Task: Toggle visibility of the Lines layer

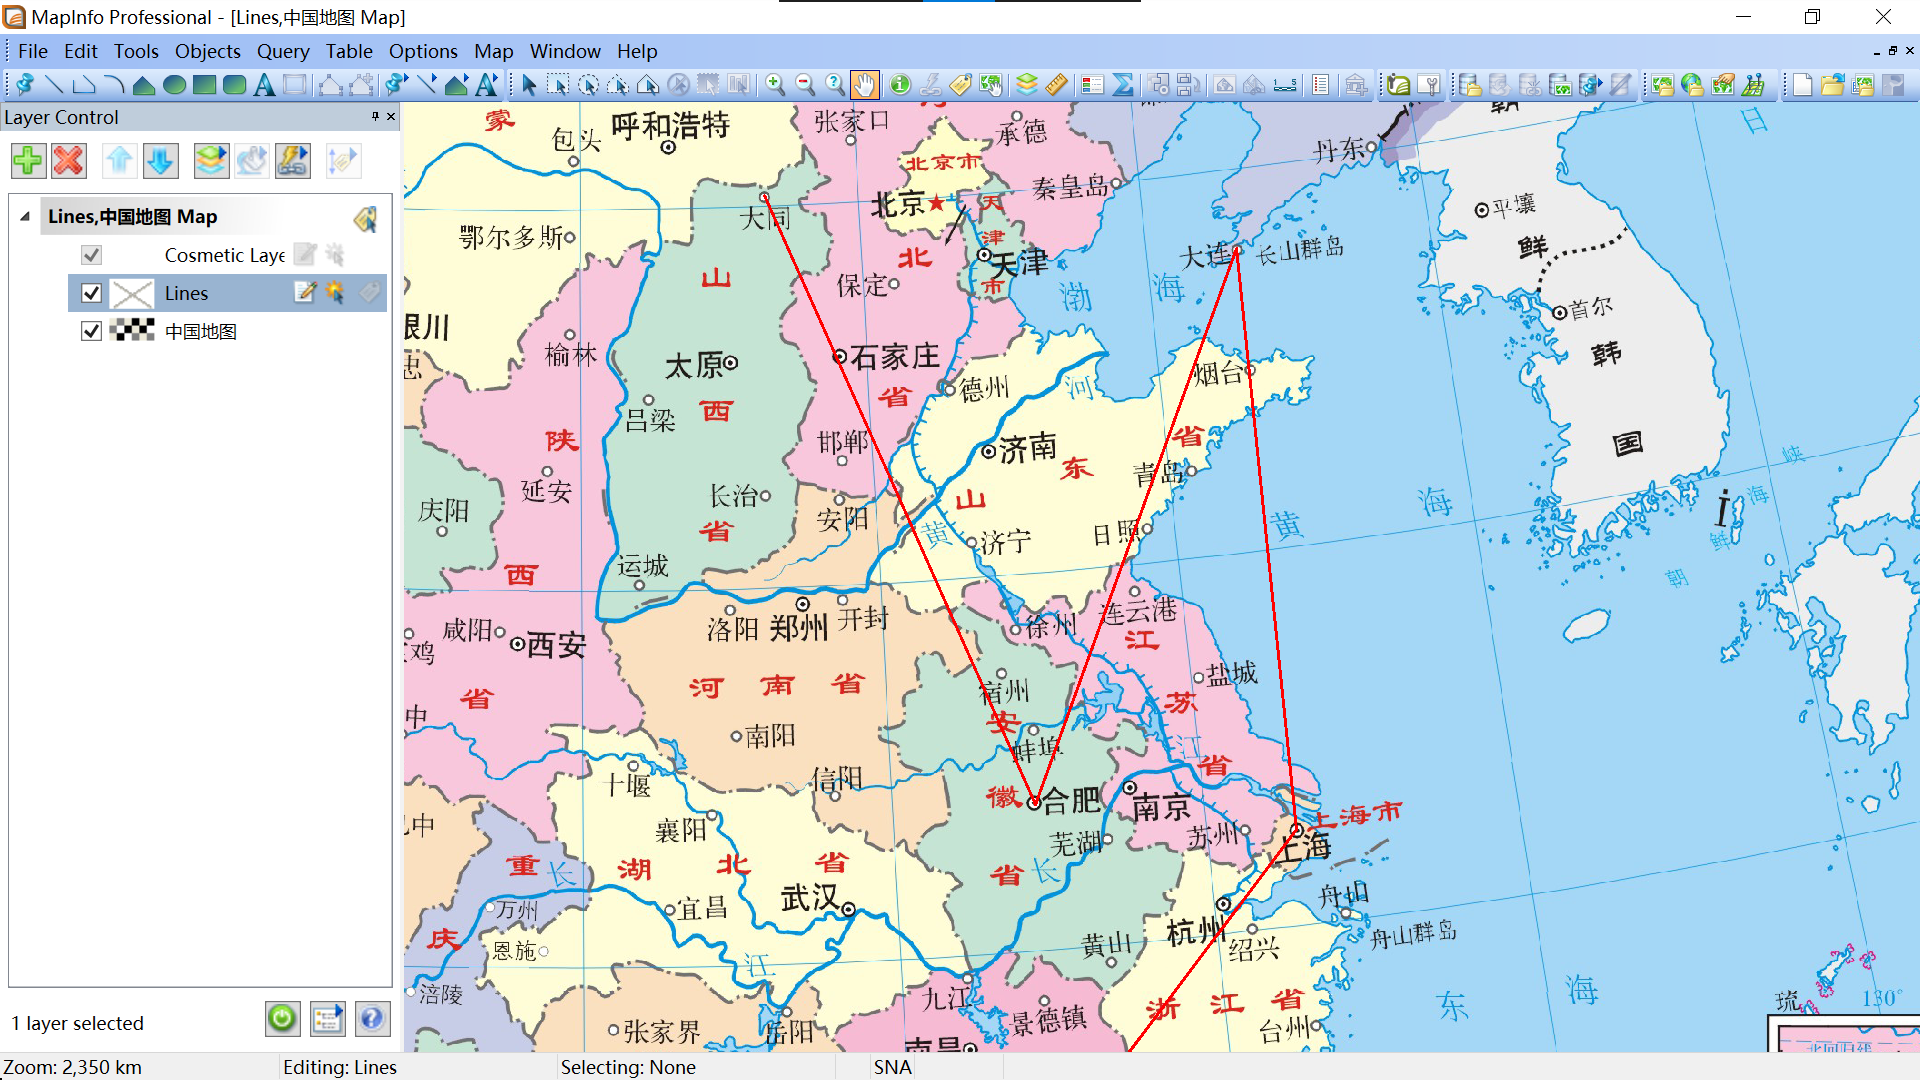Action: [x=91, y=293]
